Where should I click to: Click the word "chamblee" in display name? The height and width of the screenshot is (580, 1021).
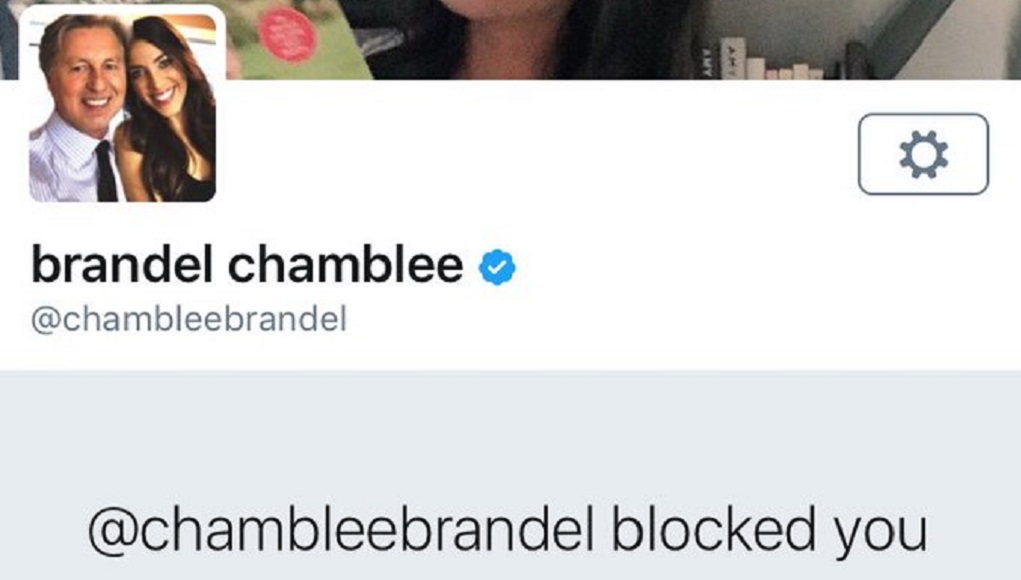[x=345, y=265]
